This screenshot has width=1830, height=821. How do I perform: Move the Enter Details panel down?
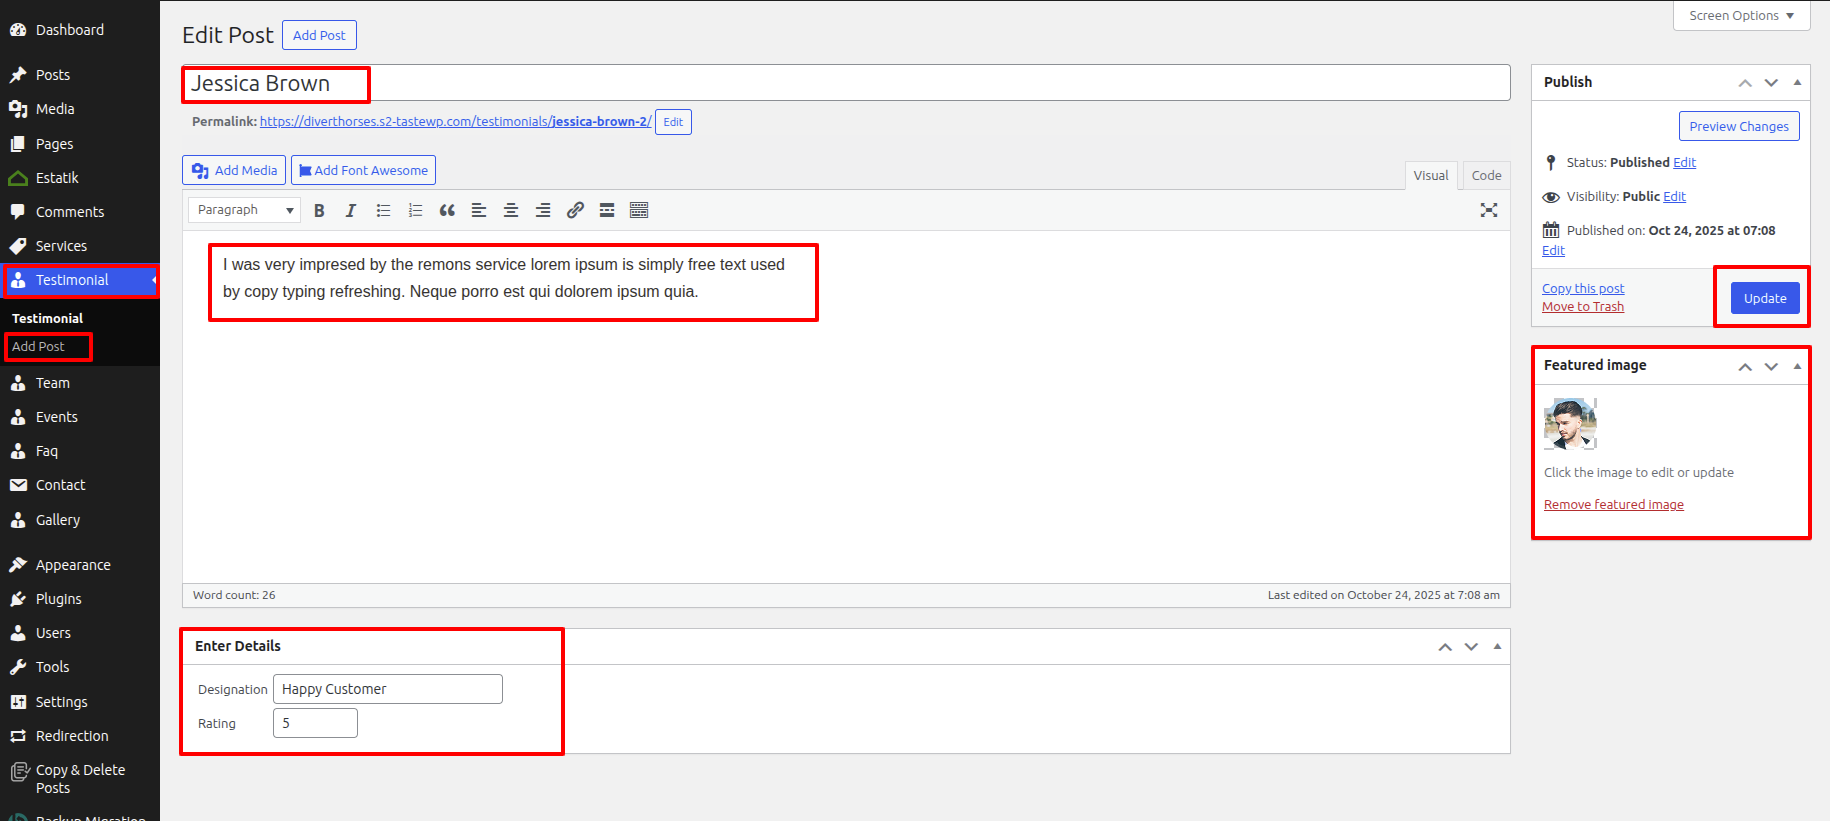point(1471,647)
